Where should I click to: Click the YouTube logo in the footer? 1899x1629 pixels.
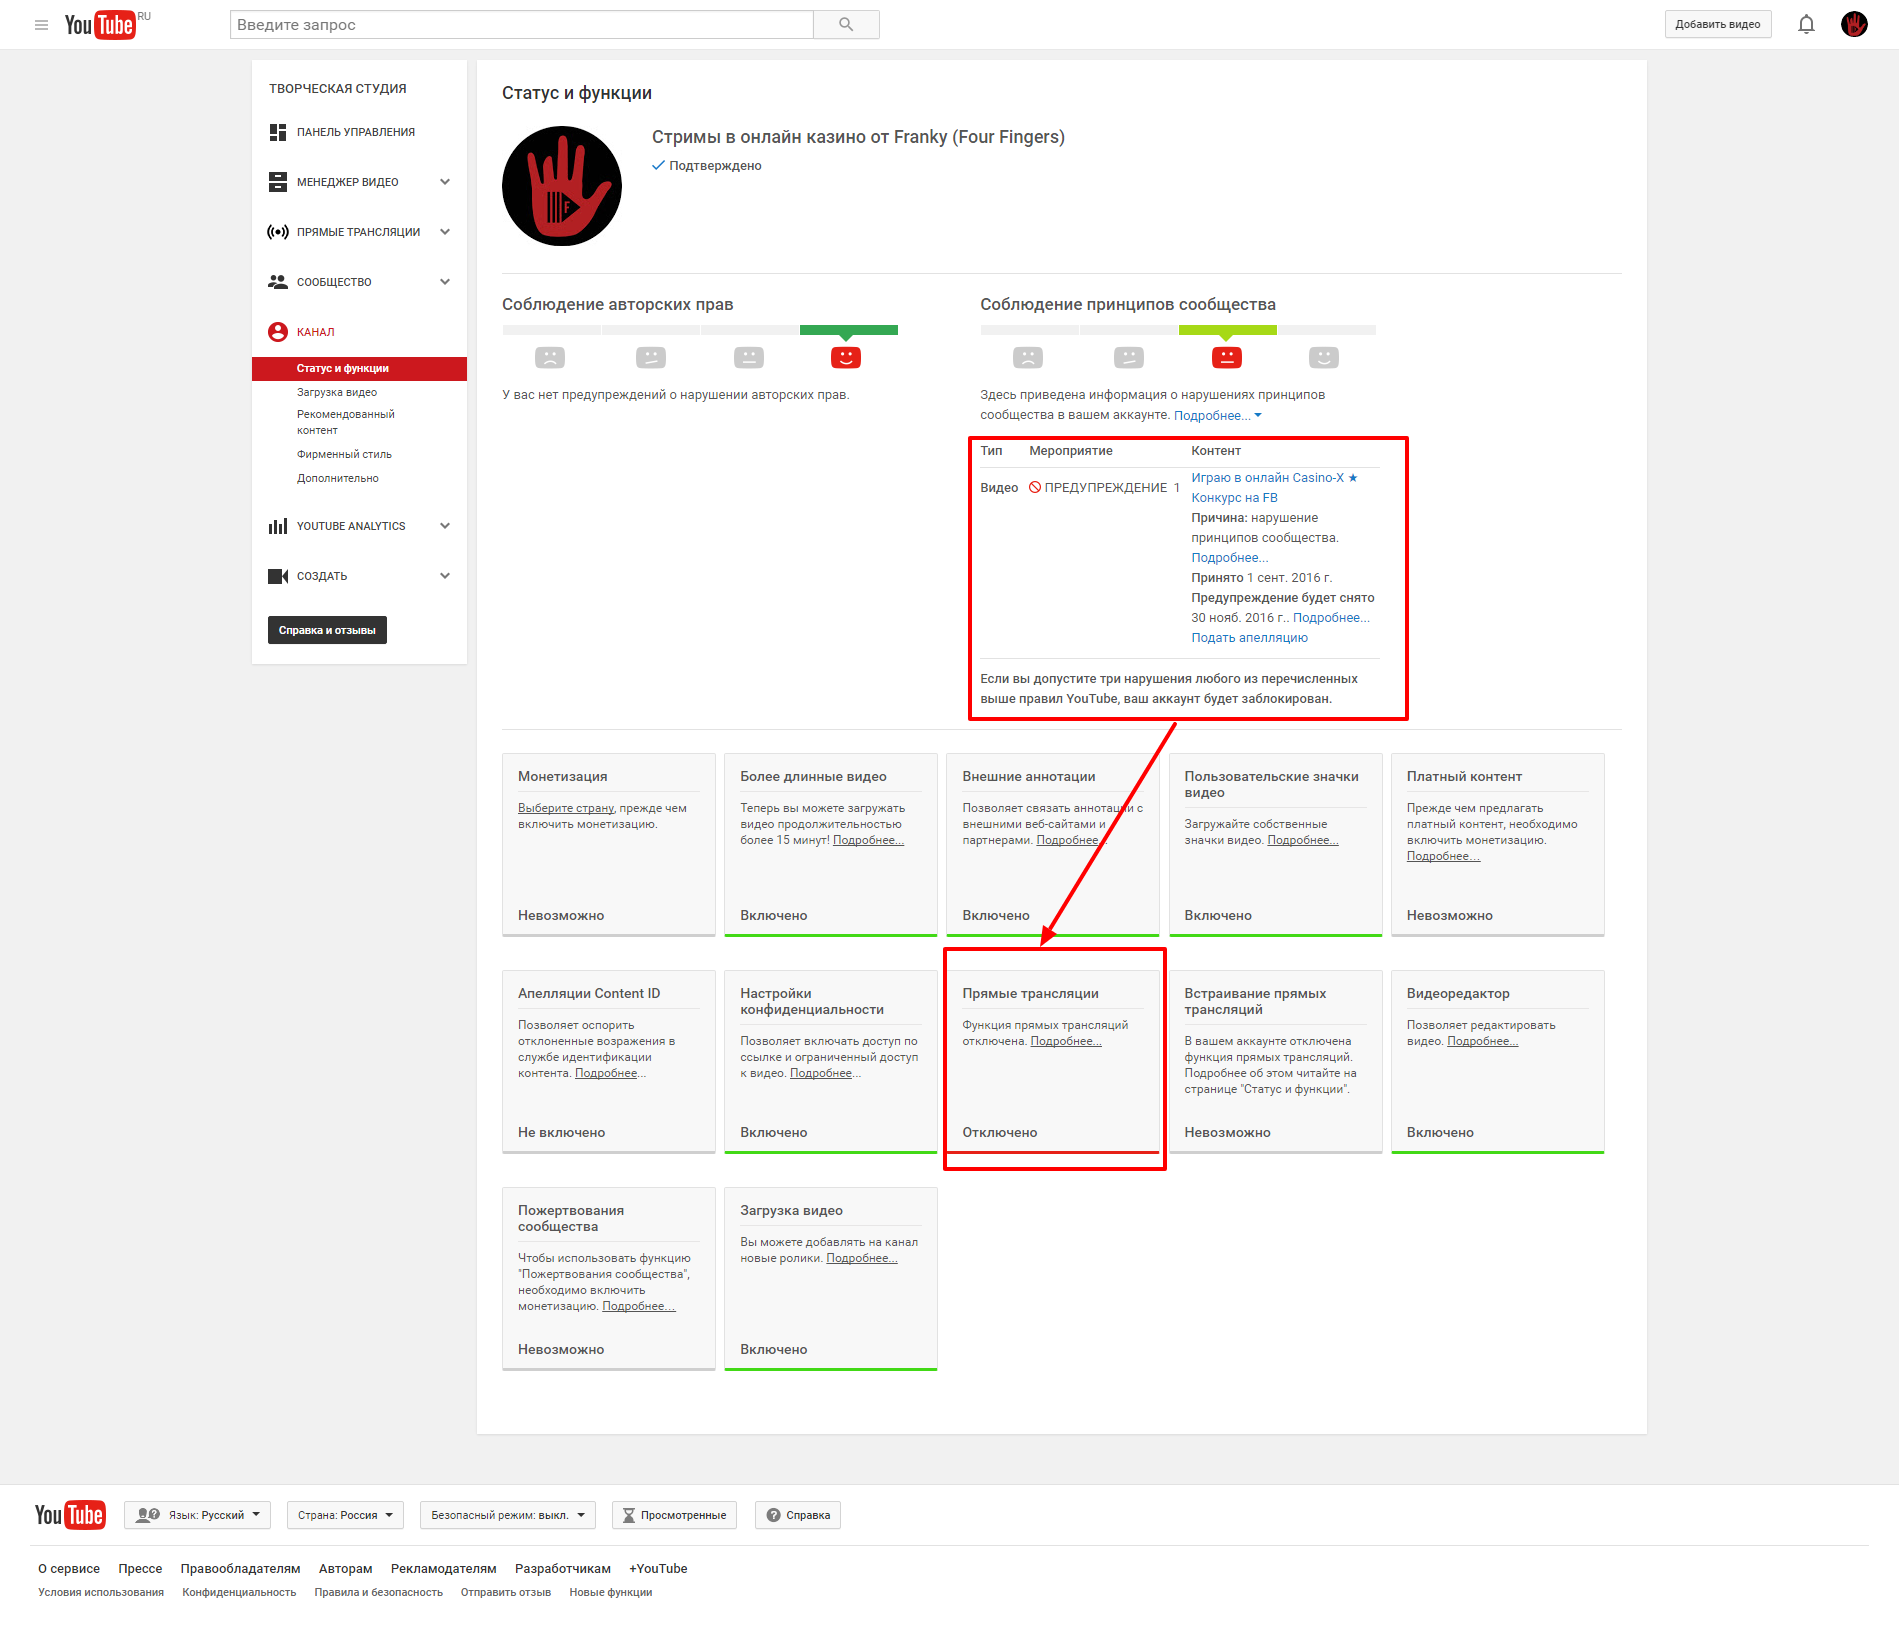(x=70, y=1515)
